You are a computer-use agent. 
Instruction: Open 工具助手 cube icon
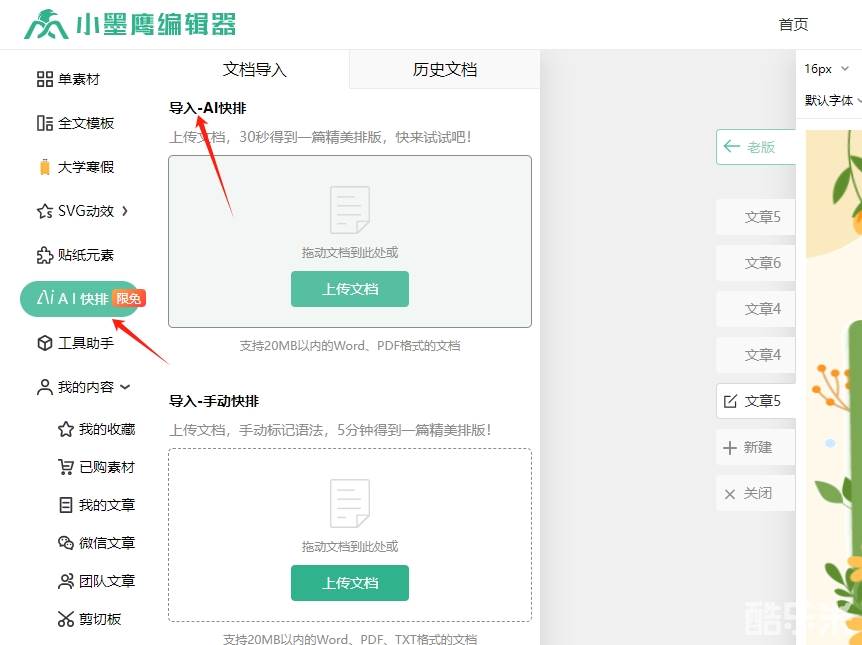(x=44, y=343)
